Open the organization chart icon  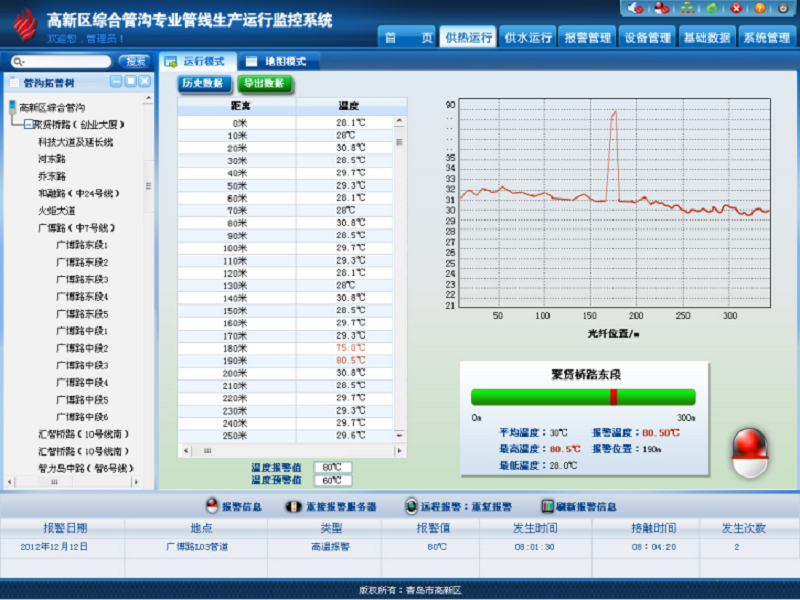(687, 8)
